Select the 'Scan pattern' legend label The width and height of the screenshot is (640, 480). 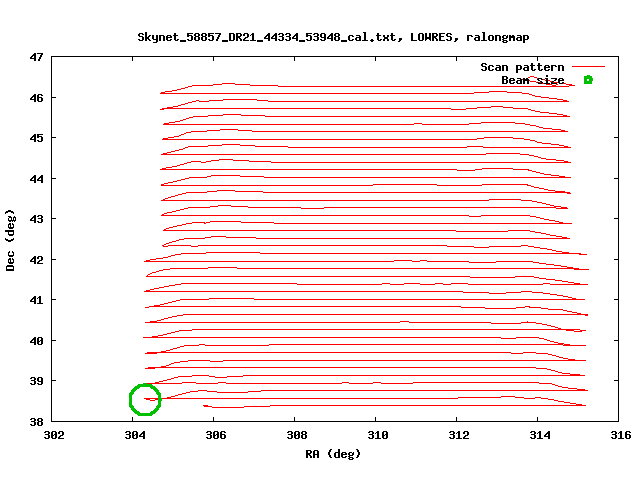pyautogui.click(x=522, y=67)
